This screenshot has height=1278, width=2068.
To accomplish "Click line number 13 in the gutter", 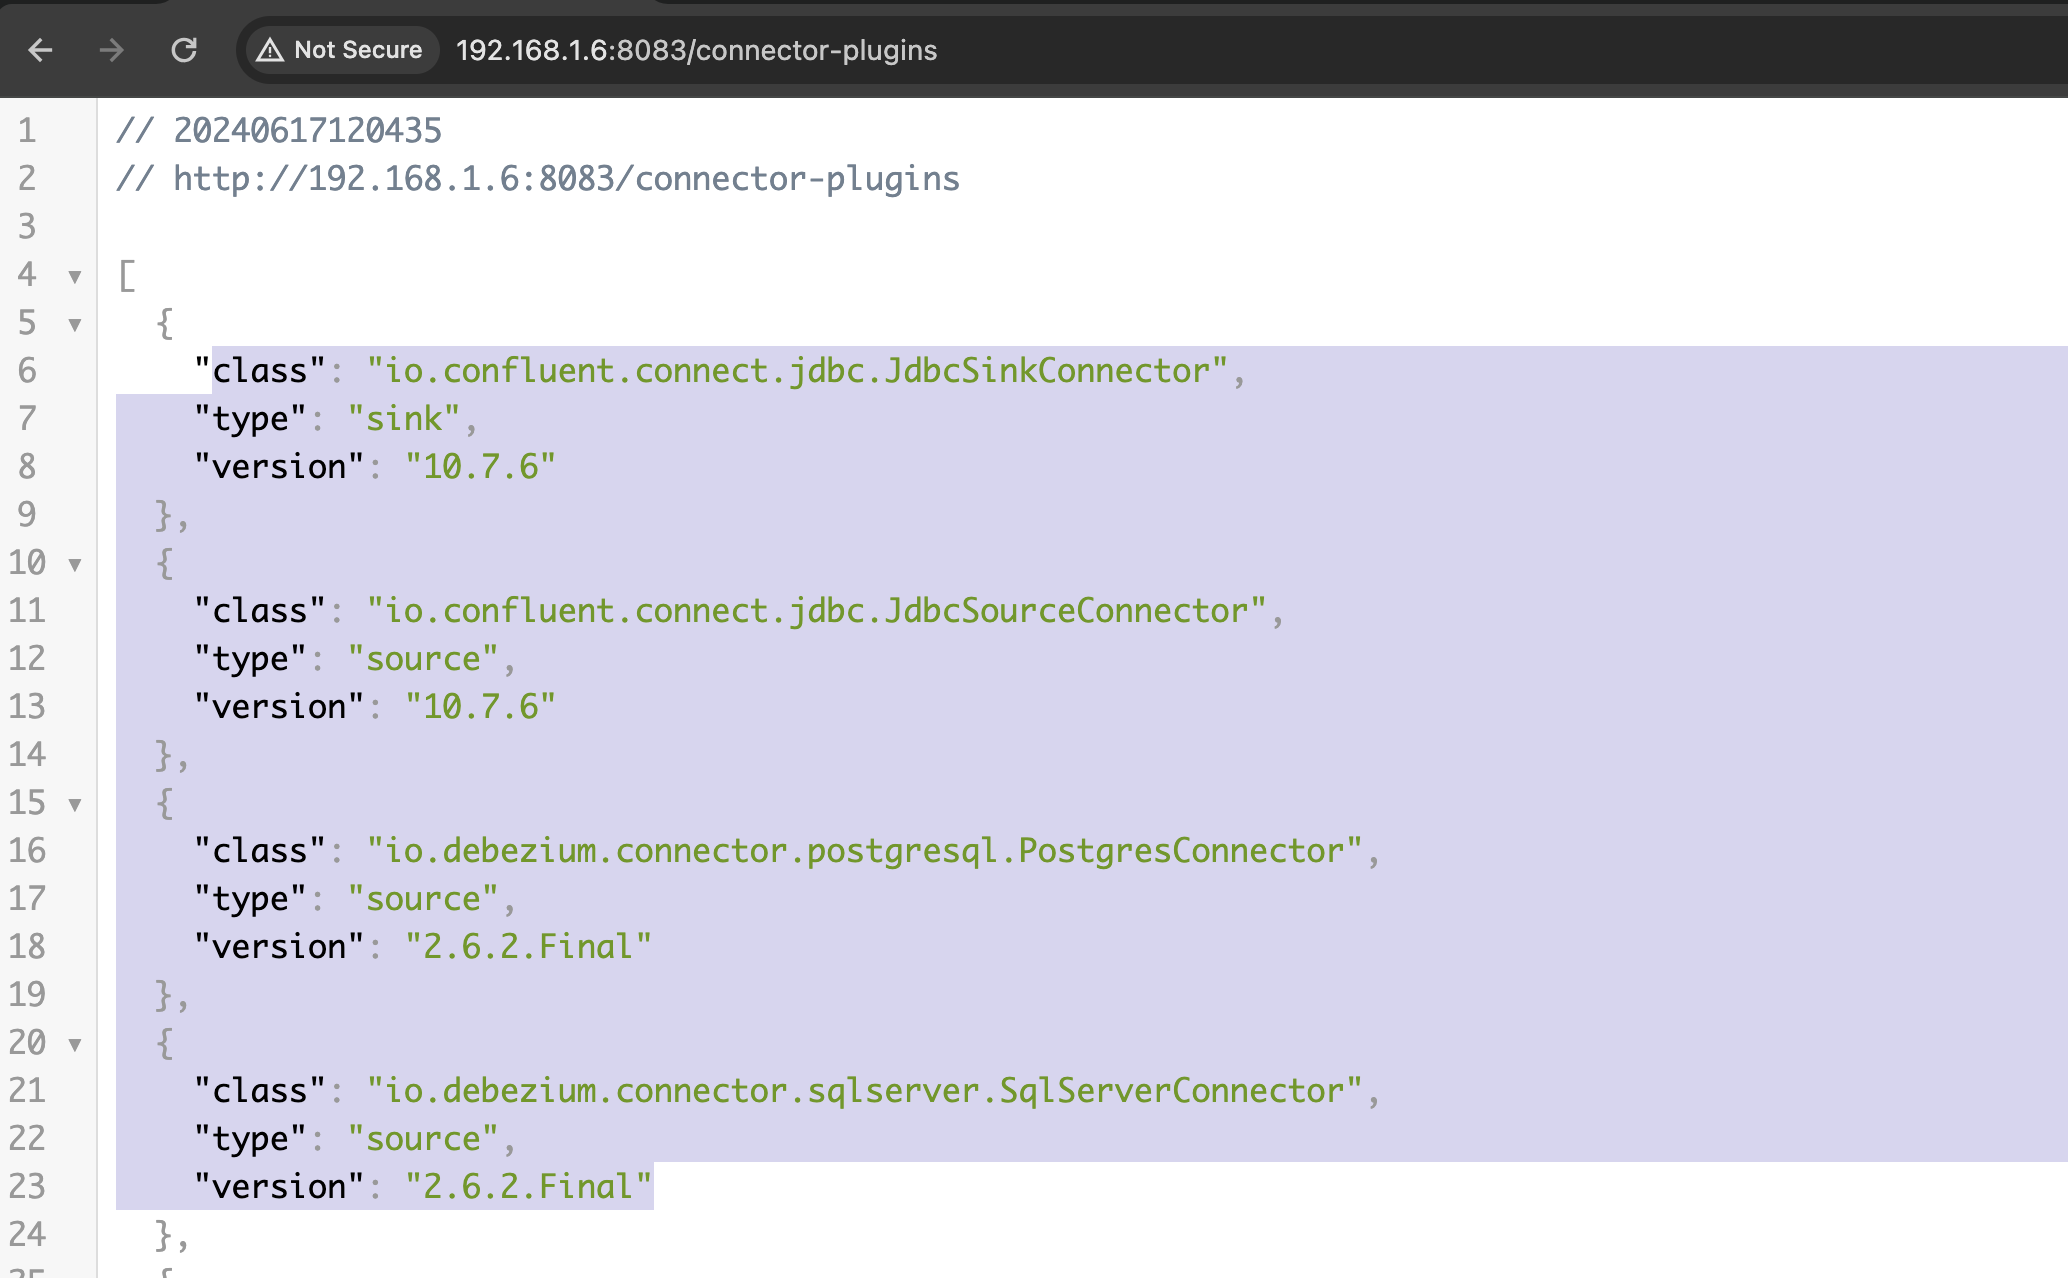I will tap(28, 707).
